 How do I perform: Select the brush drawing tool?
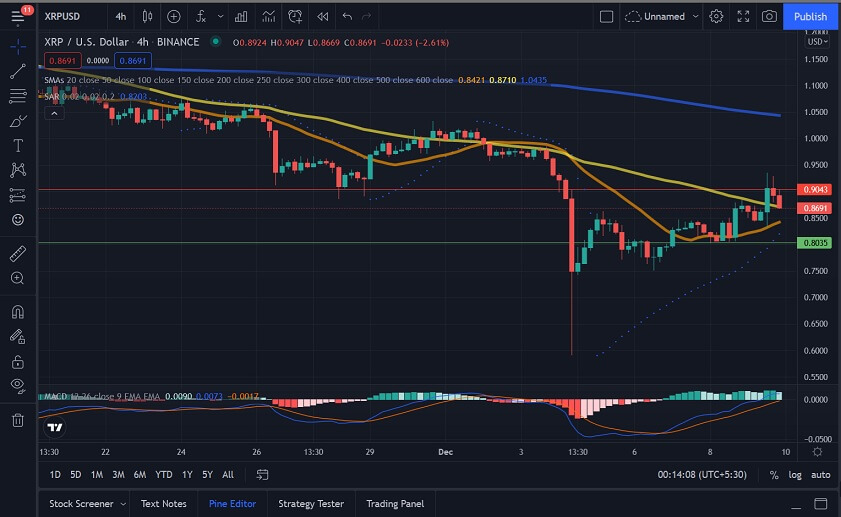tap(17, 121)
